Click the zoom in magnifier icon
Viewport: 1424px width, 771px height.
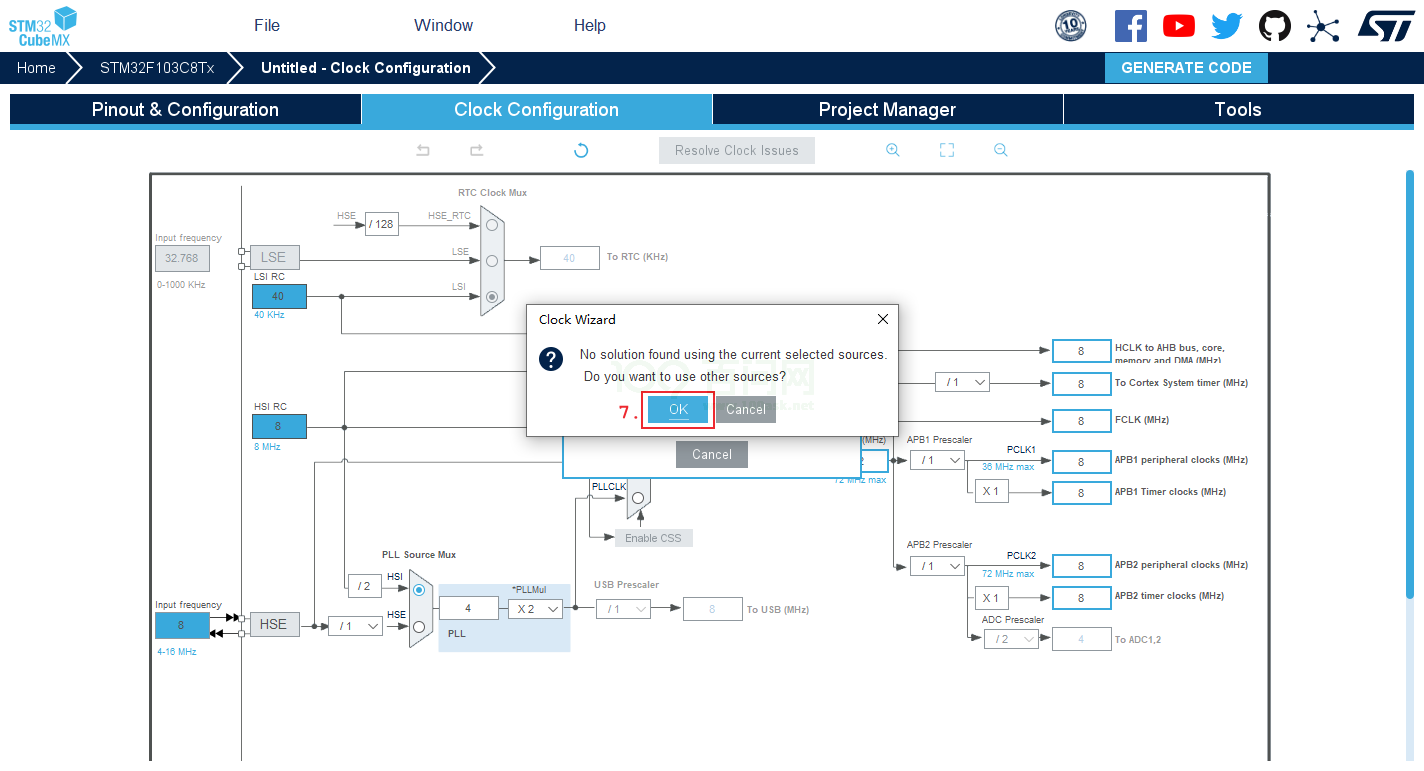pyautogui.click(x=893, y=150)
